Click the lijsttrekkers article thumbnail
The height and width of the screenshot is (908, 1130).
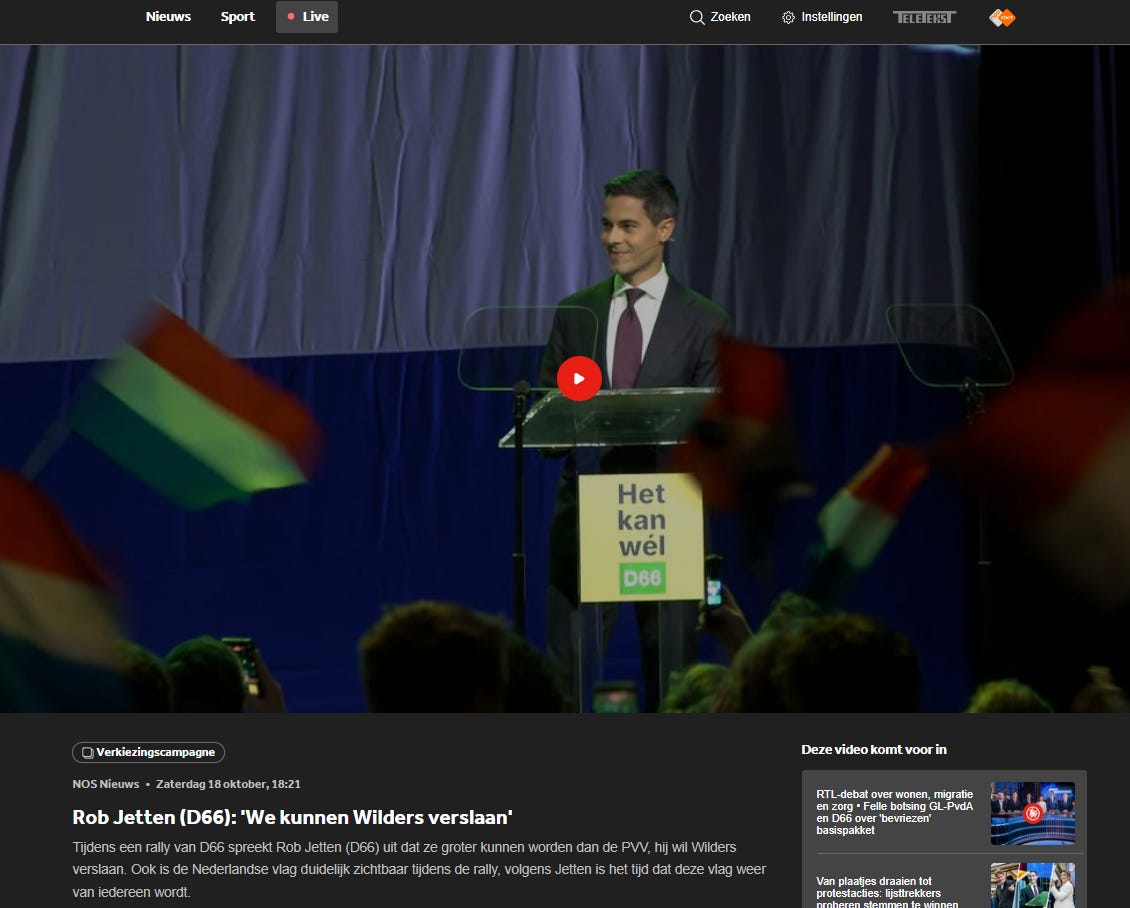tap(1033, 886)
